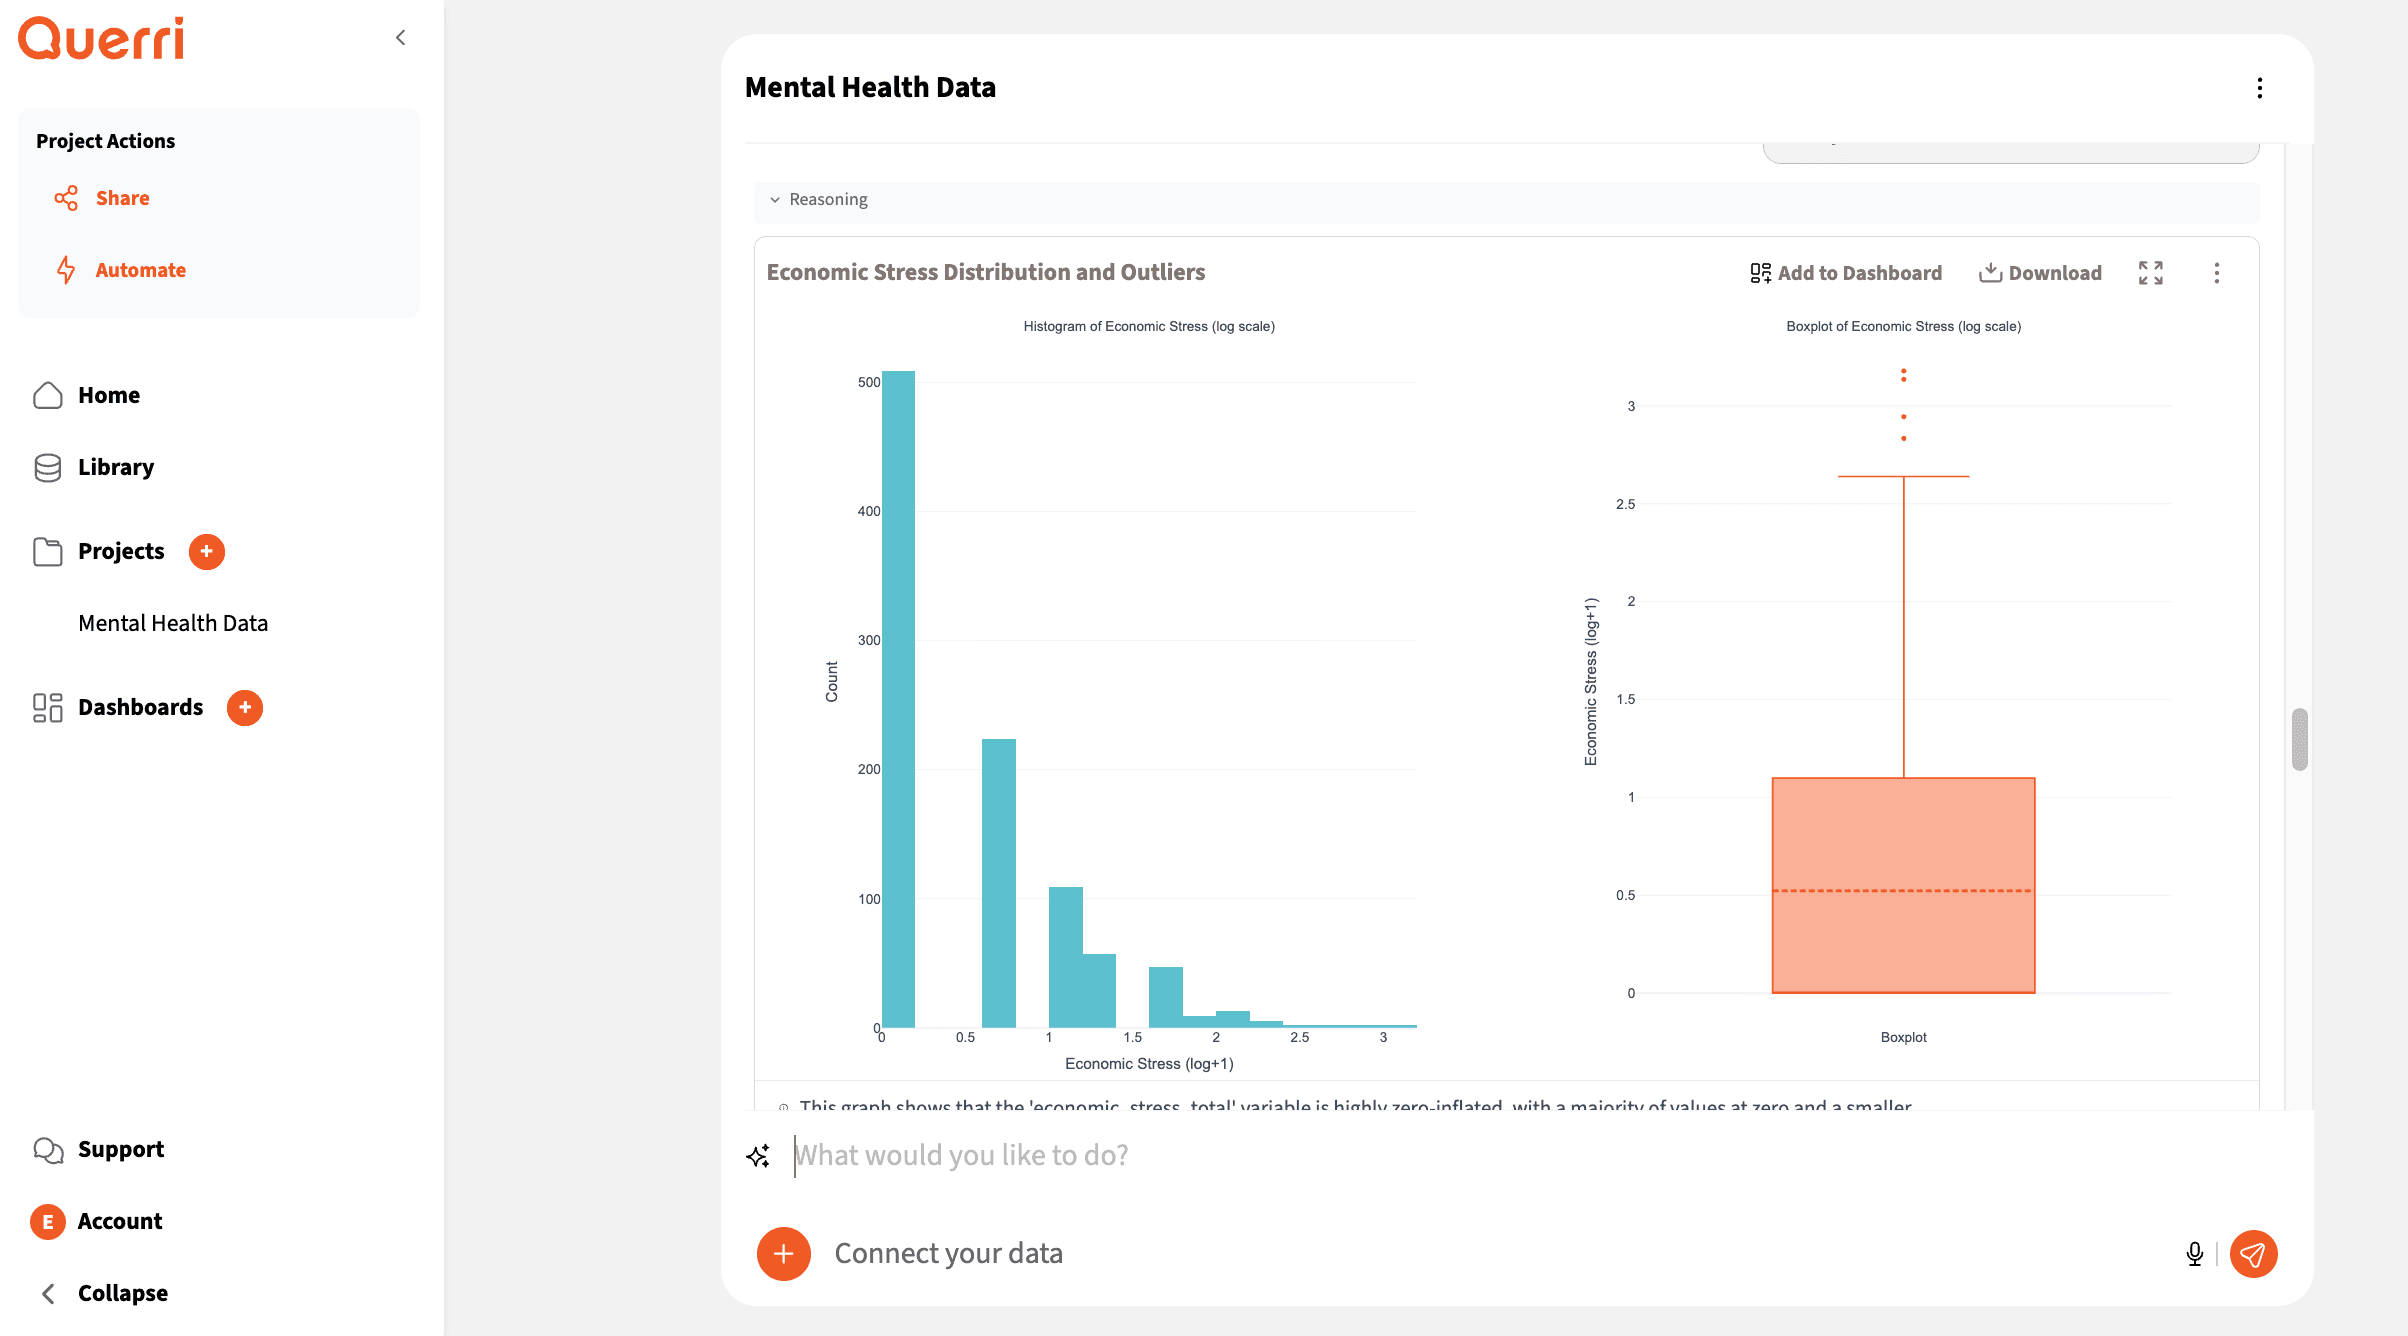2408x1336 pixels.
Task: Click the sparkle AI suggestions icon
Action: [x=758, y=1156]
